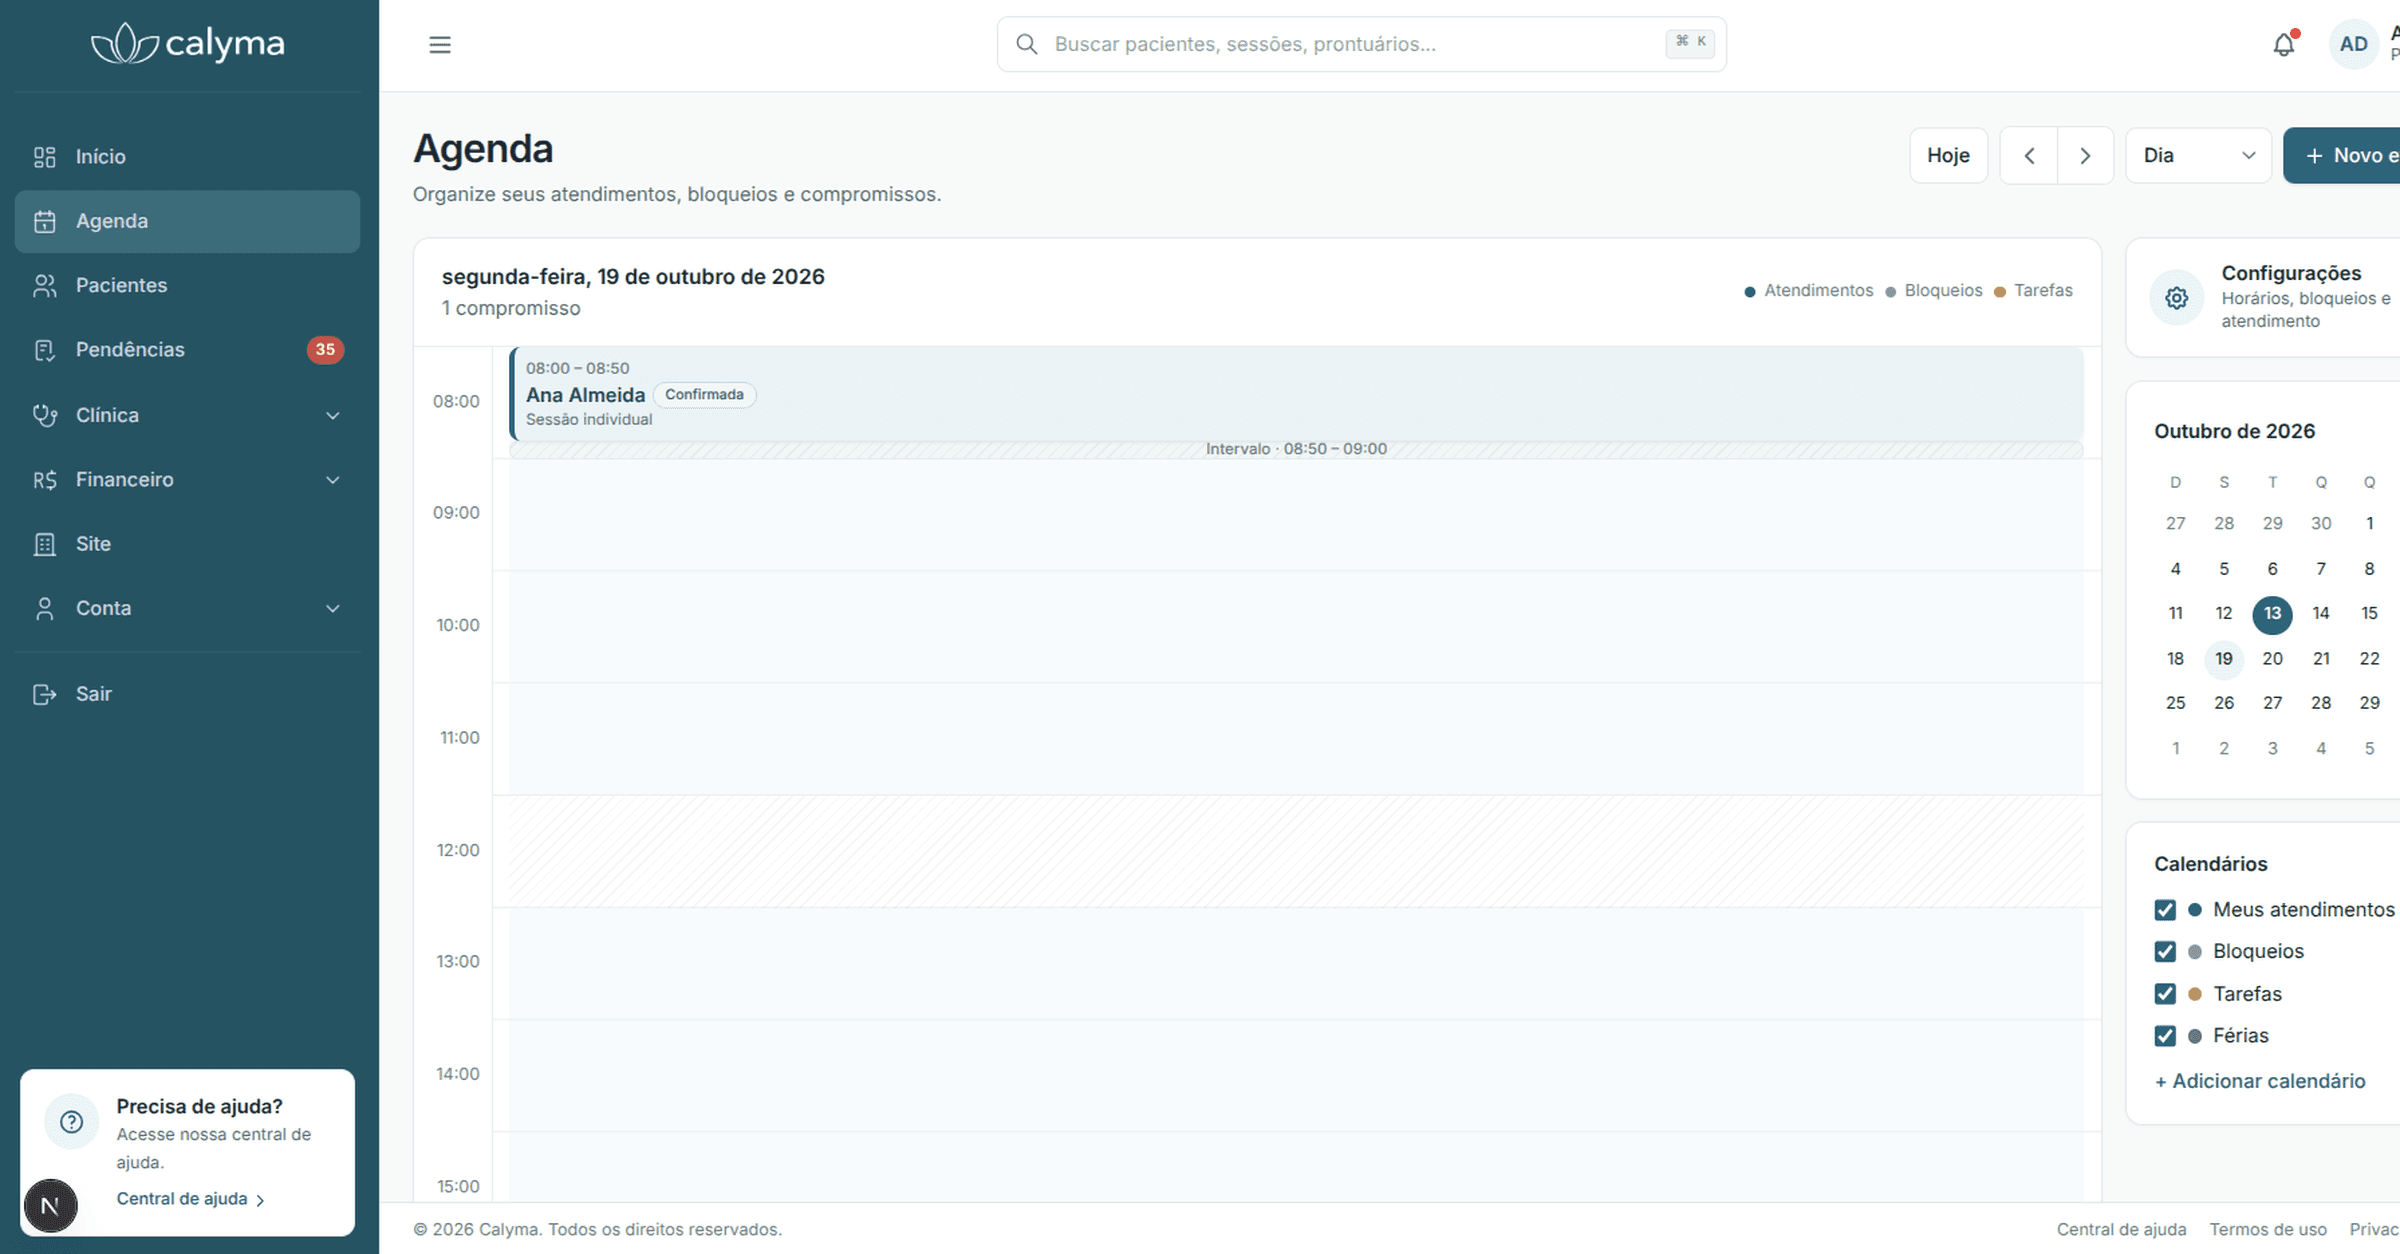Click the Hoje button
Viewport: 2400px width, 1254px height.
click(1948, 156)
